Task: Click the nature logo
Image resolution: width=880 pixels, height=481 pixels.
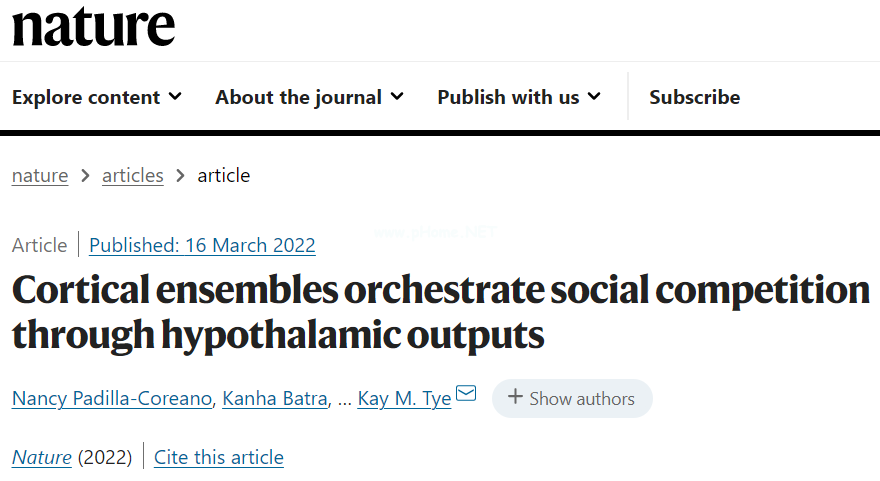Action: pyautogui.click(x=93, y=26)
